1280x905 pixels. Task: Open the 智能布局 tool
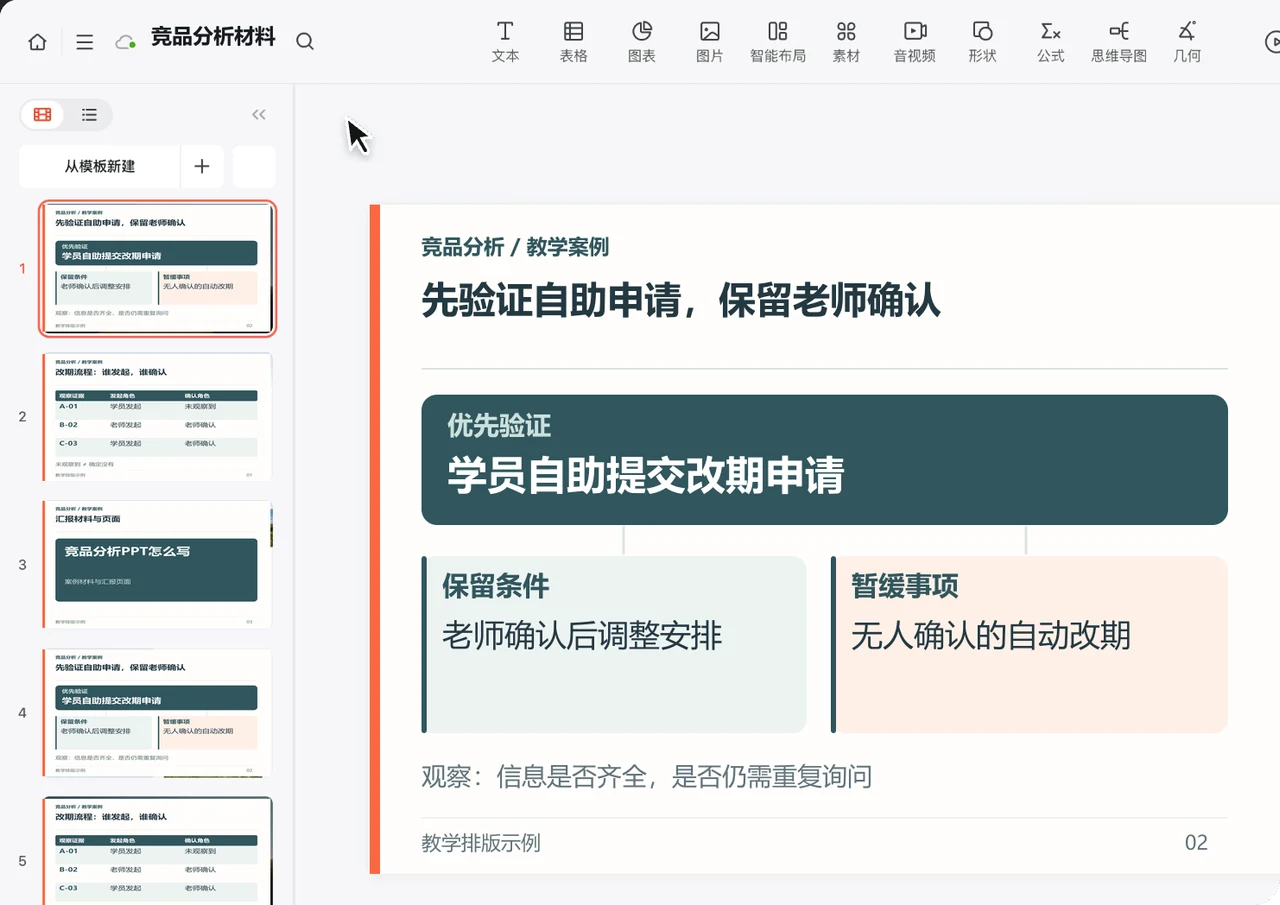click(x=777, y=42)
